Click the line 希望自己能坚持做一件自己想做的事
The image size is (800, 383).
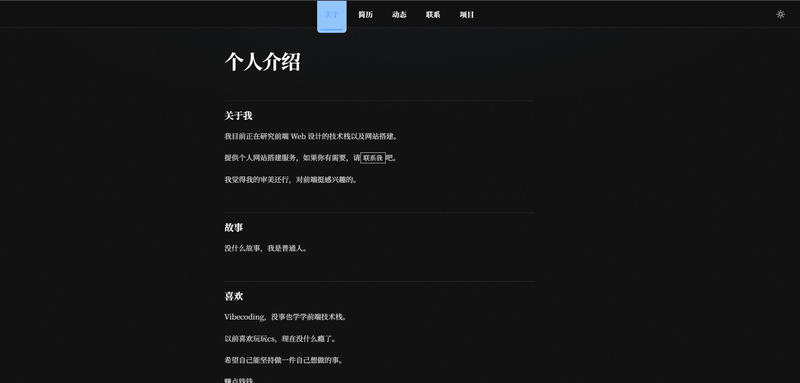tap(284, 360)
